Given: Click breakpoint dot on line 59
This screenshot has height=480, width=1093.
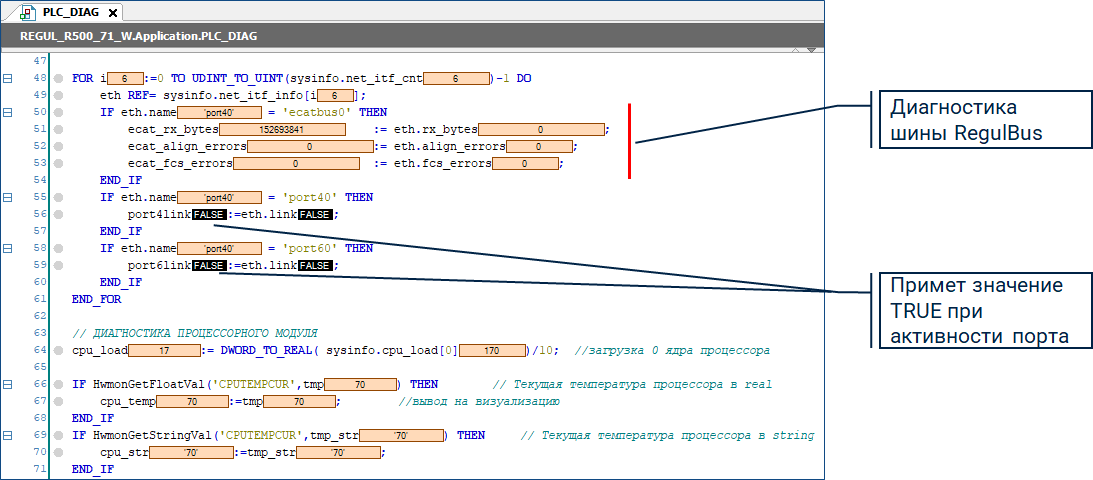Looking at the screenshot, I should tap(59, 266).
